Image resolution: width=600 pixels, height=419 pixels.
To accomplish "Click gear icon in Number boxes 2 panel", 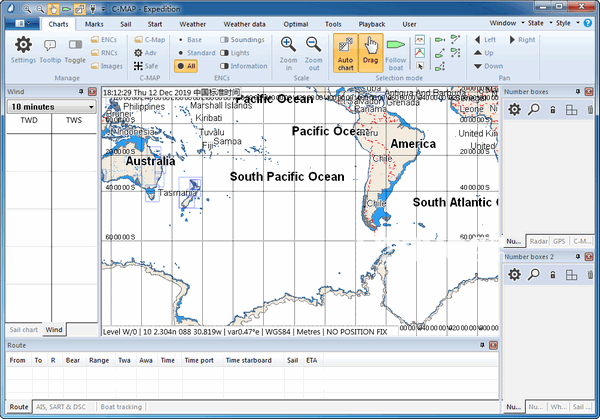I will point(515,274).
